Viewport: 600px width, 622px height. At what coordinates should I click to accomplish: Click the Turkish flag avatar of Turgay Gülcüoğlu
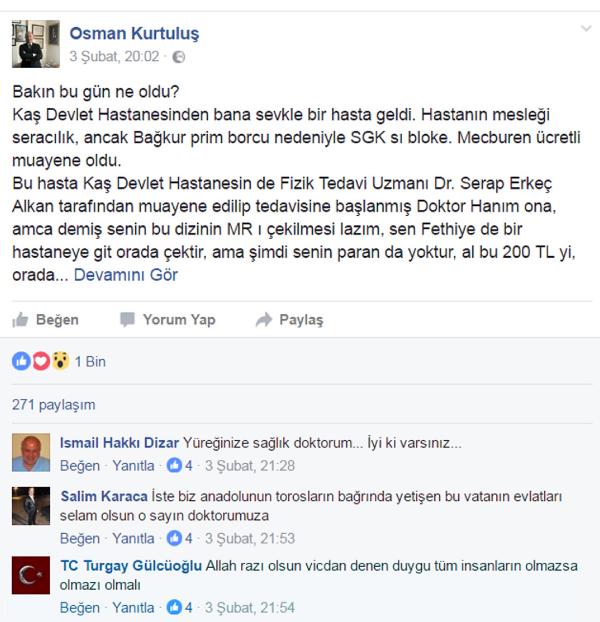pyautogui.click(x=31, y=575)
